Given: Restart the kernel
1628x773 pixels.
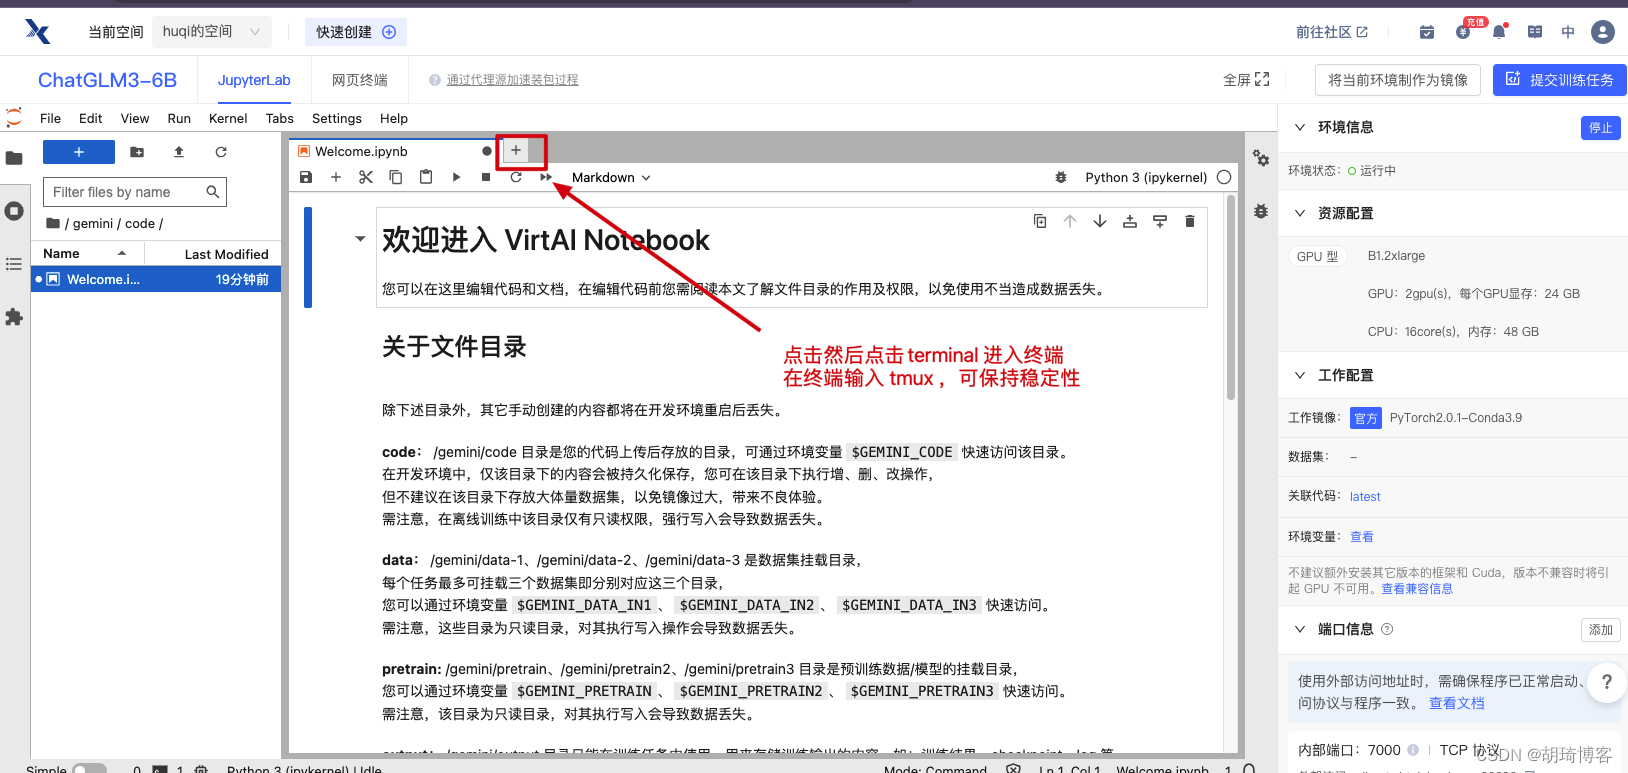Looking at the screenshot, I should tap(516, 177).
